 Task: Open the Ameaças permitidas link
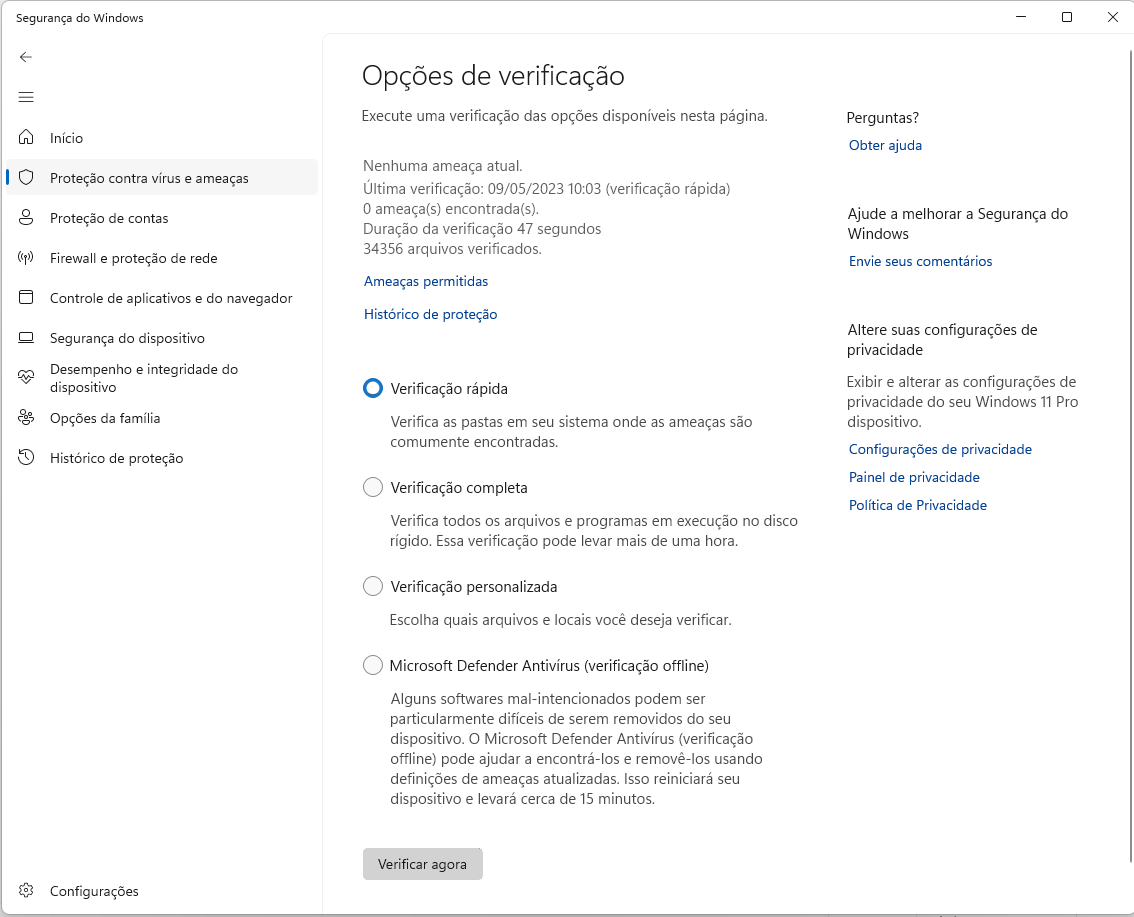425,281
